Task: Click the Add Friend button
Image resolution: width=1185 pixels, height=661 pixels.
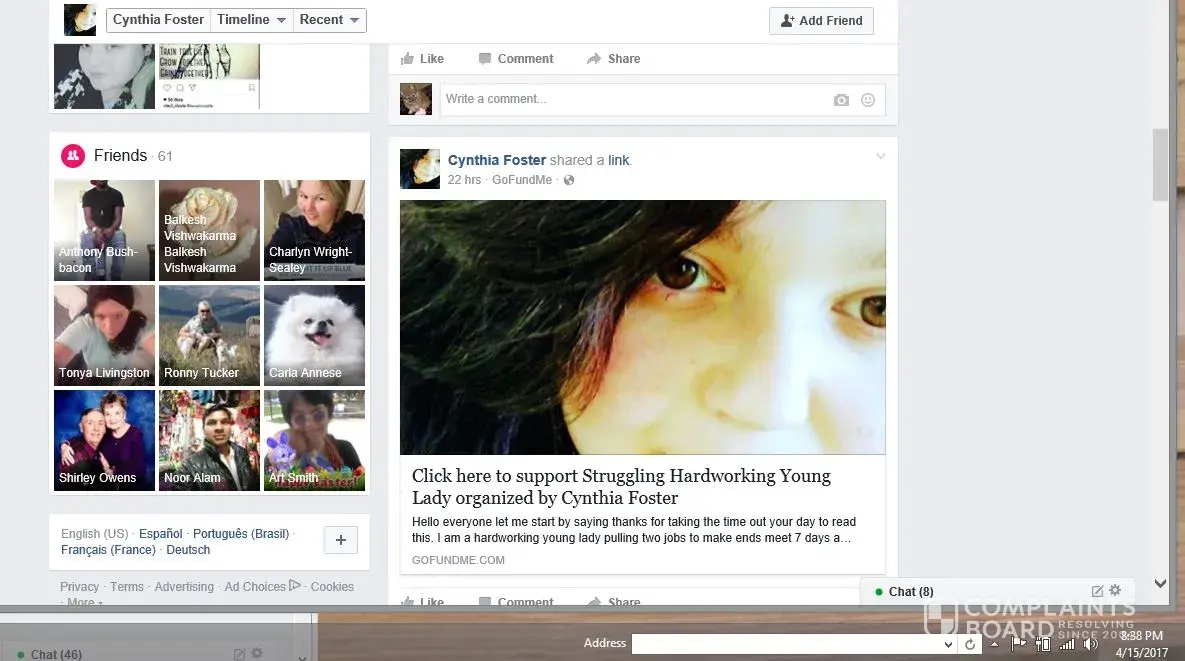Action: click(x=821, y=21)
